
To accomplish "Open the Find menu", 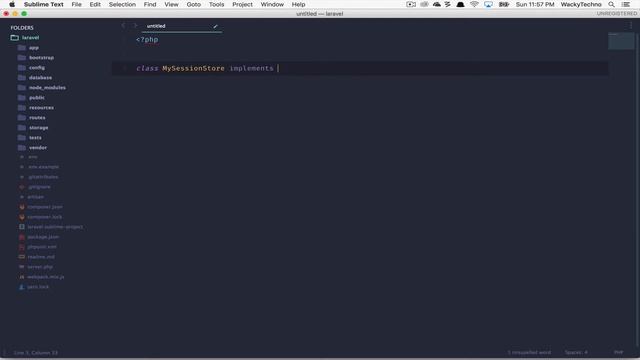I will coord(150,4).
